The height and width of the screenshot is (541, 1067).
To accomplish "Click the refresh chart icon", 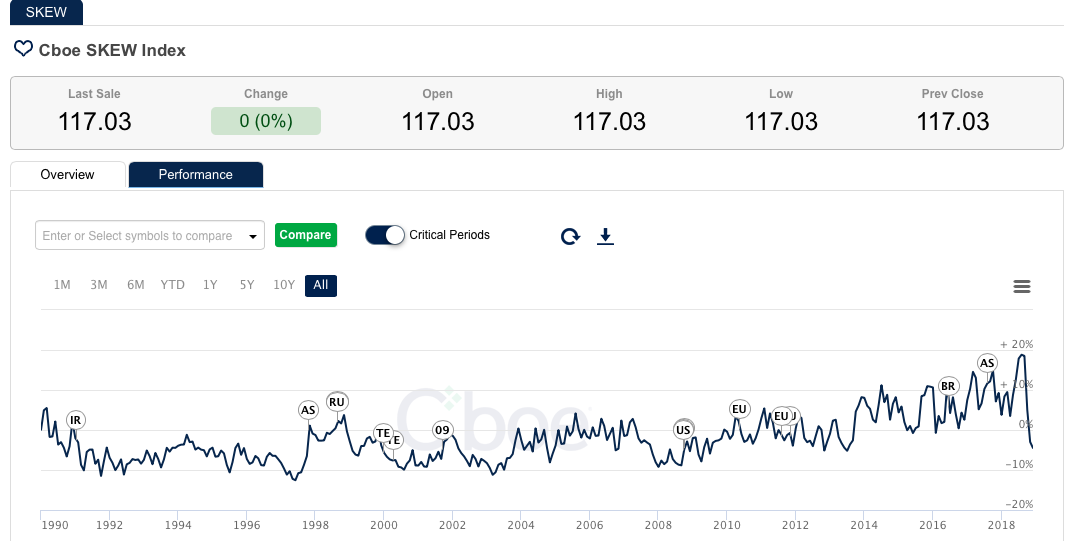I will click(x=570, y=236).
